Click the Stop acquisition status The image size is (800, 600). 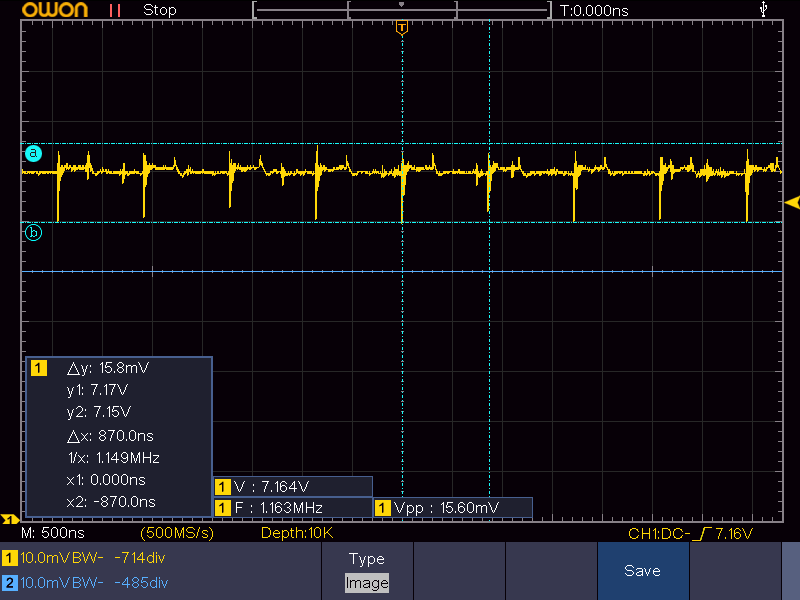tap(160, 10)
